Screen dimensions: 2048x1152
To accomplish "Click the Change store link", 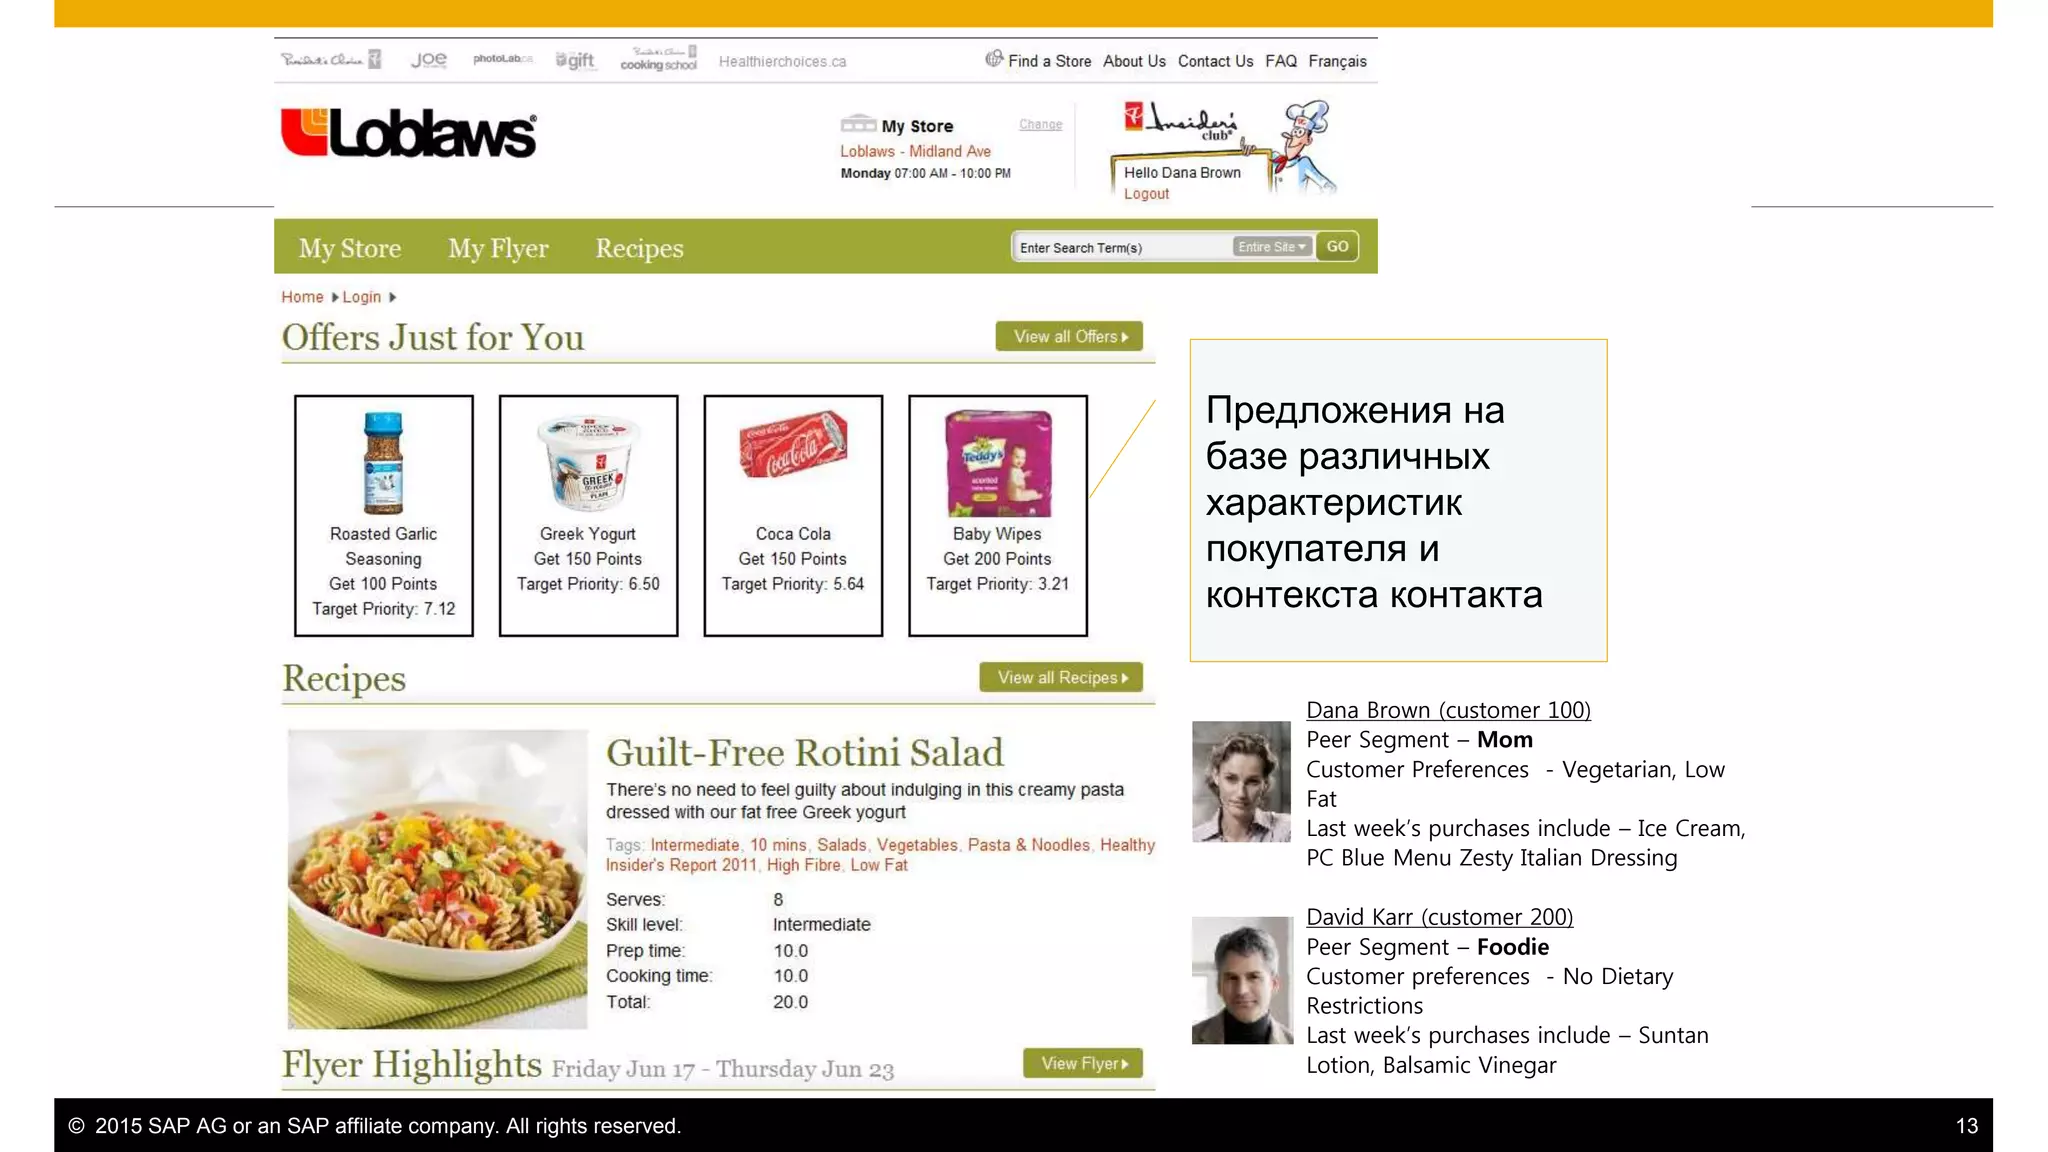I will pyautogui.click(x=1040, y=125).
